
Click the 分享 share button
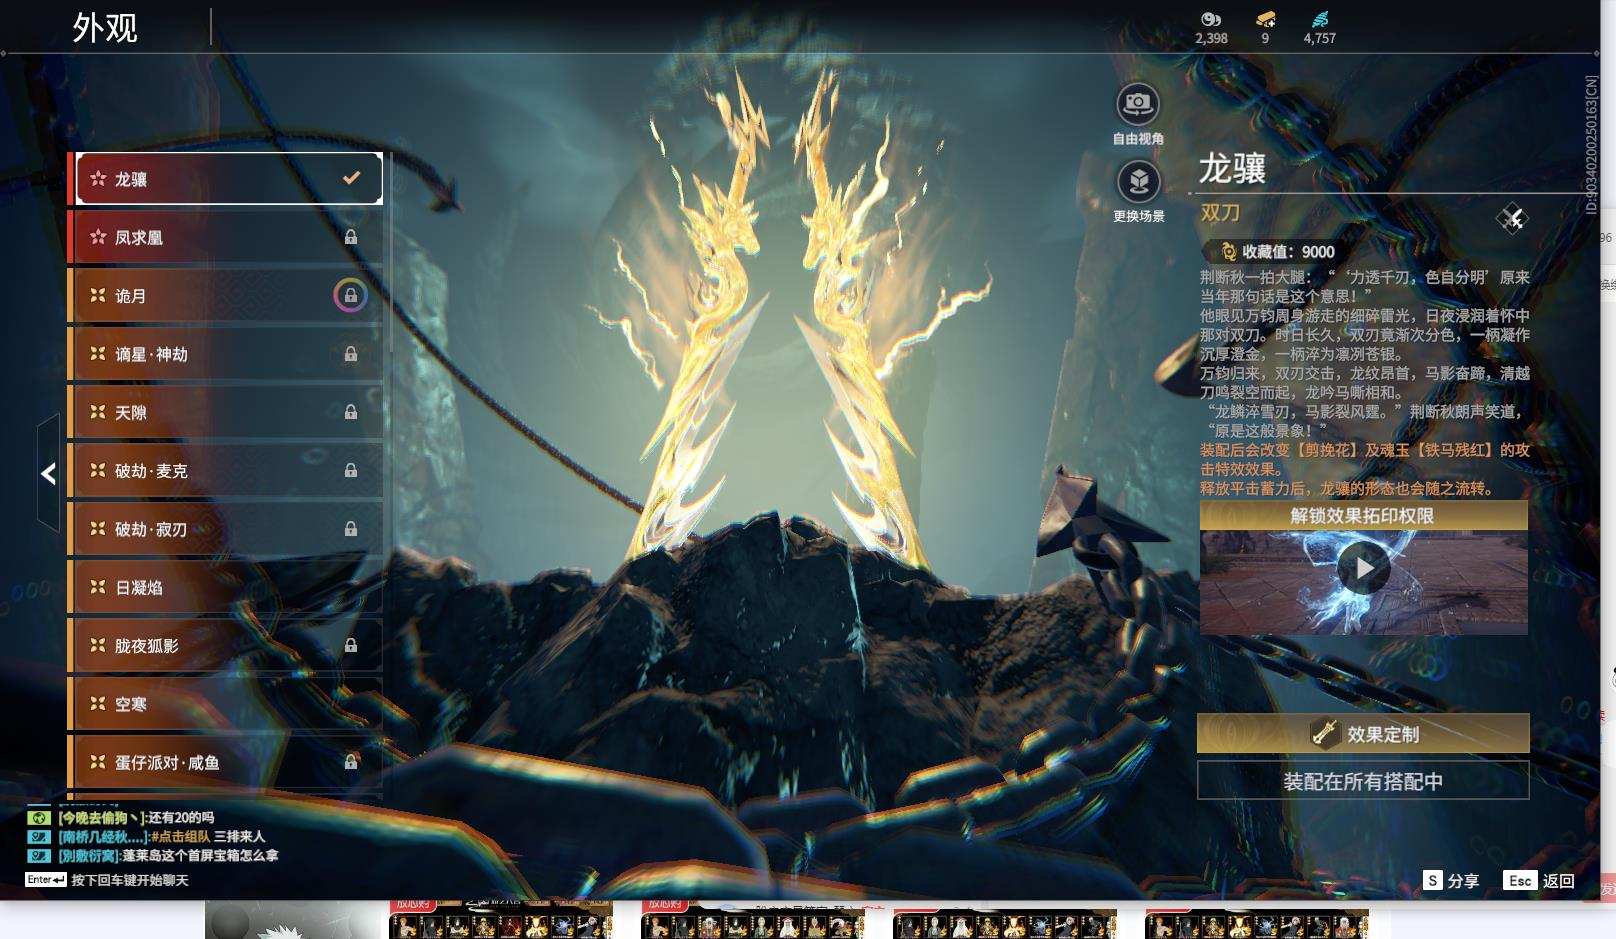(x=1451, y=881)
